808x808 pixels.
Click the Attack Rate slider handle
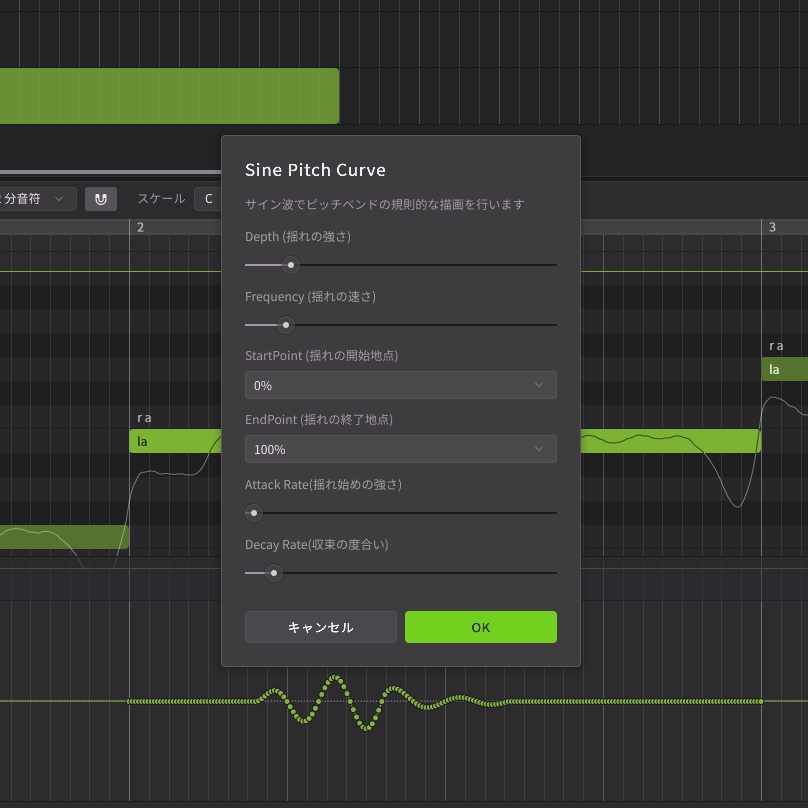[x=254, y=513]
